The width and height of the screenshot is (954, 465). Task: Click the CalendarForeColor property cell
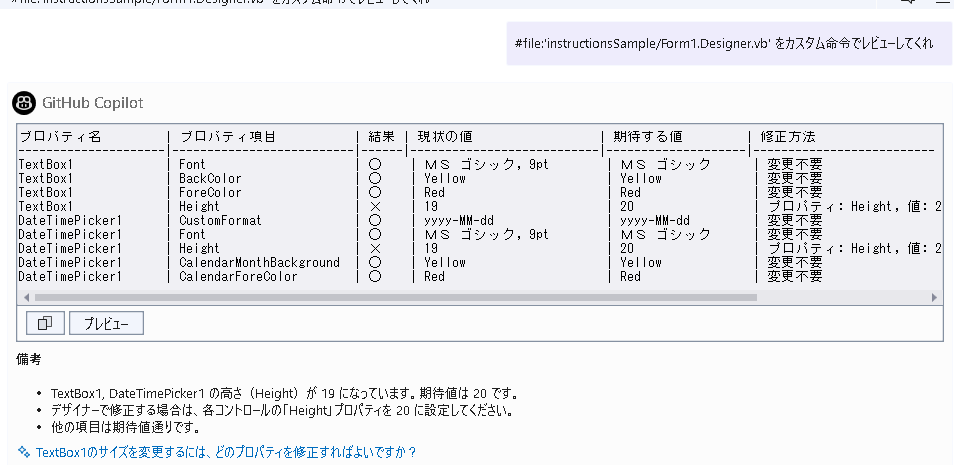click(238, 276)
